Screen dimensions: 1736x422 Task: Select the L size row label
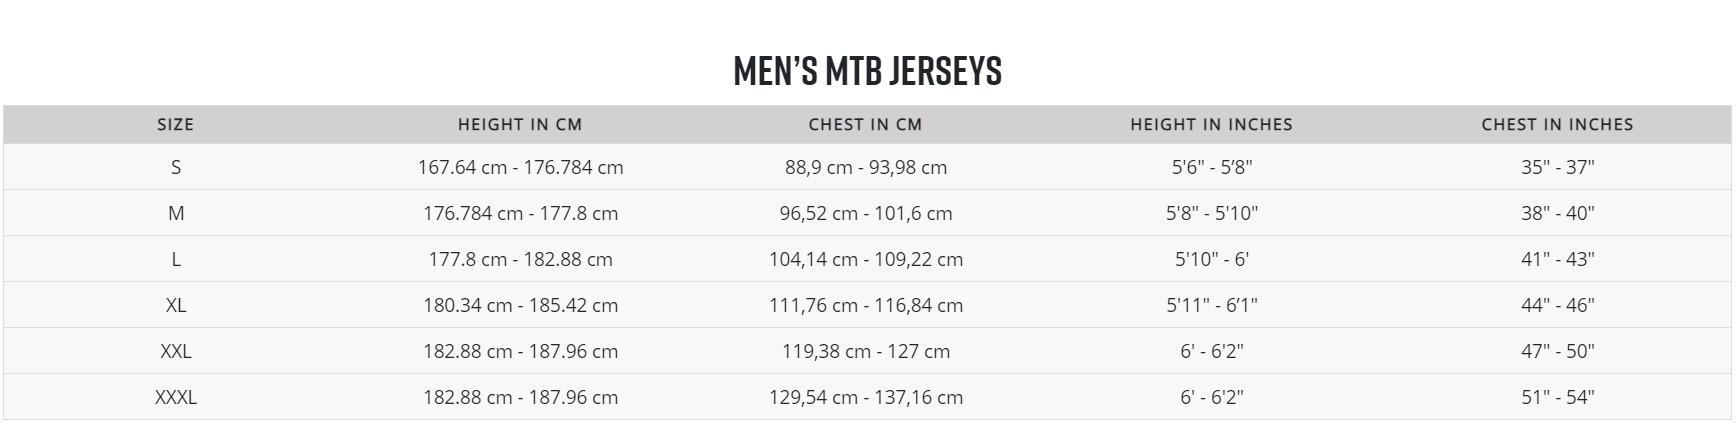coord(176,259)
